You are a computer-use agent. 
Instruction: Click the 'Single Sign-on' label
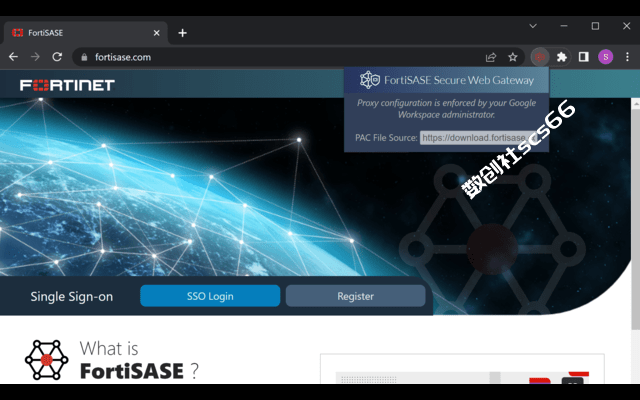[x=72, y=296]
